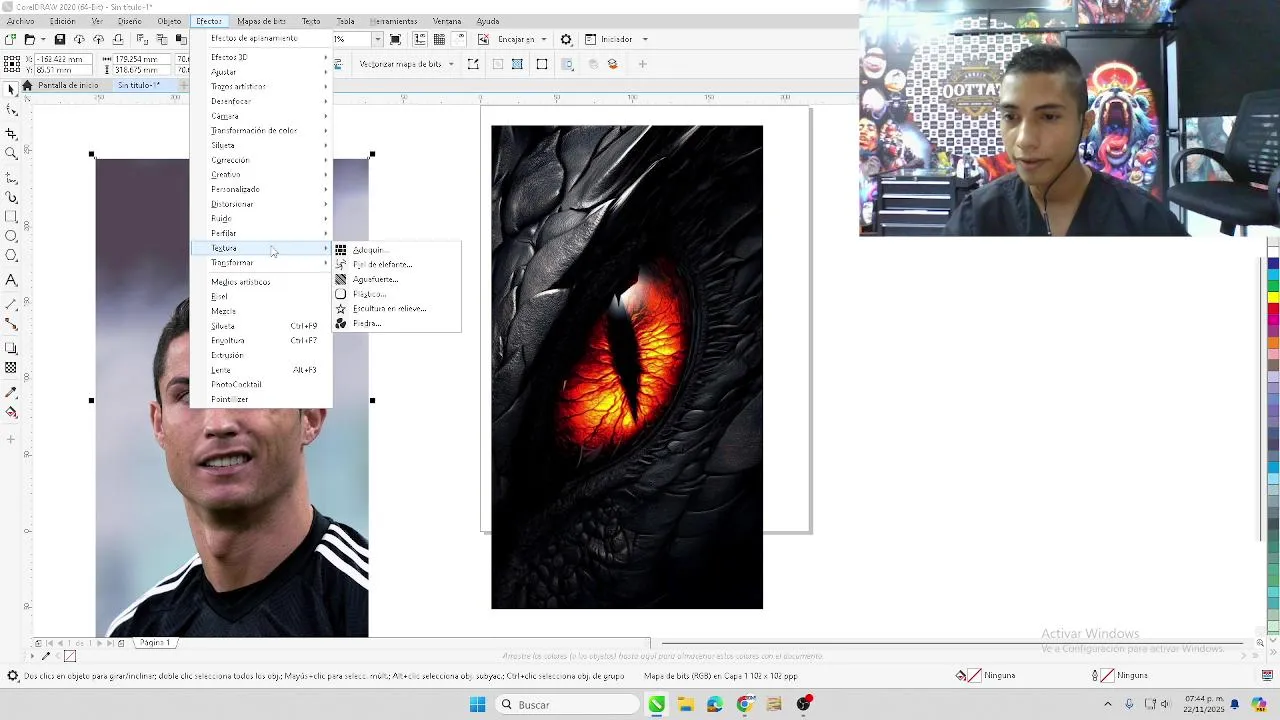
Task: Click the Home icon beside Pantalla de inicio
Action: click(27, 85)
